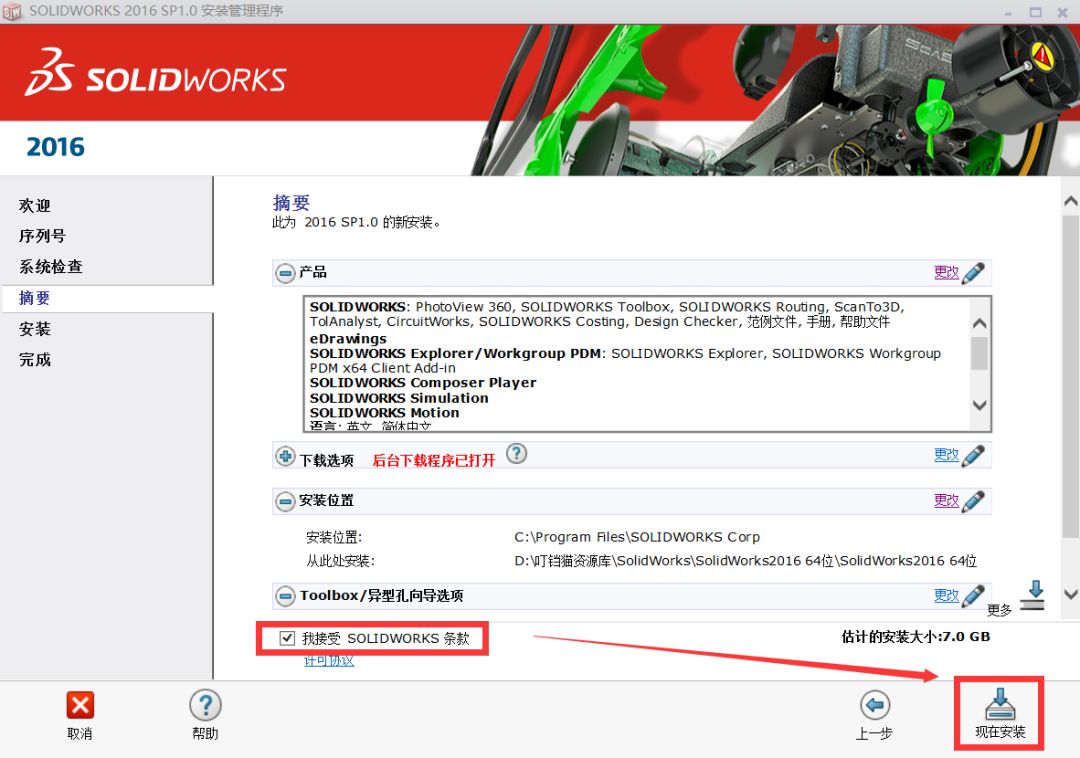Click SOLIDWORKS Simulation in product list
The height and width of the screenshot is (758, 1080).
pos(399,398)
